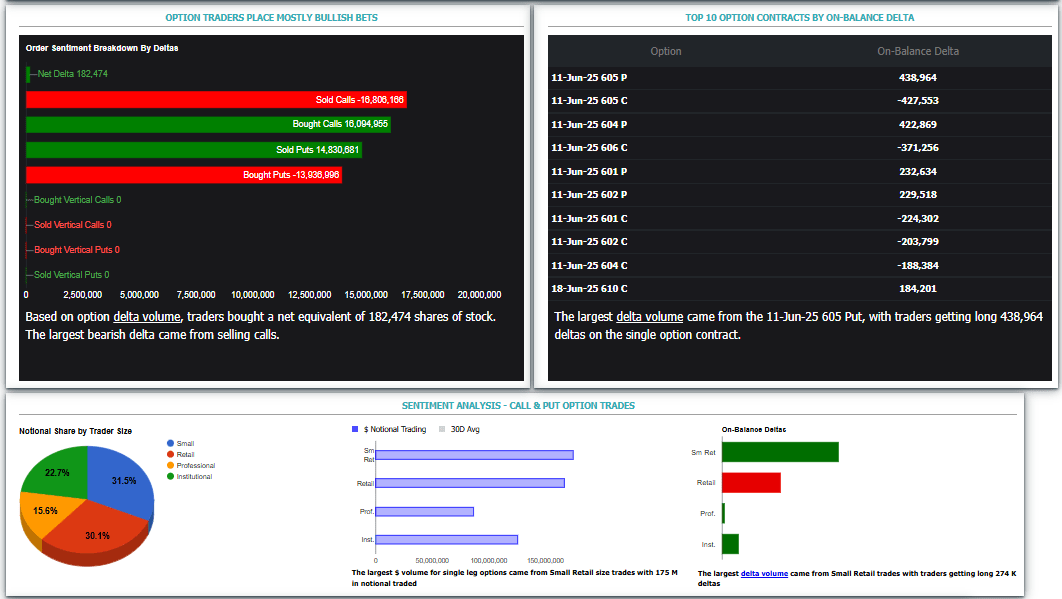The height and width of the screenshot is (599, 1062).
Task: Select the Bought Calls green bar
Action: (208, 124)
